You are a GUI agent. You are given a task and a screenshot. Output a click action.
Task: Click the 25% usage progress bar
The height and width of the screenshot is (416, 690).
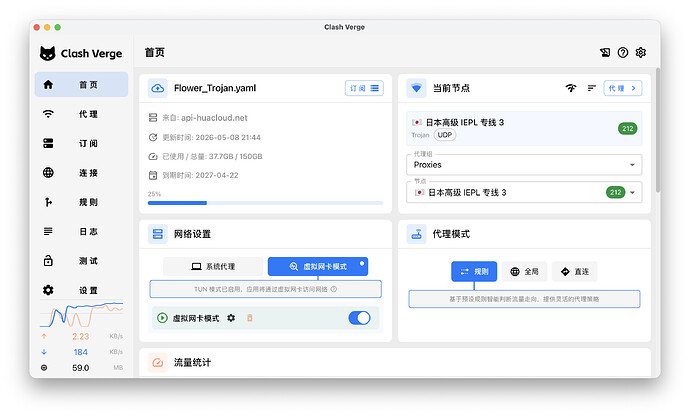(265, 203)
